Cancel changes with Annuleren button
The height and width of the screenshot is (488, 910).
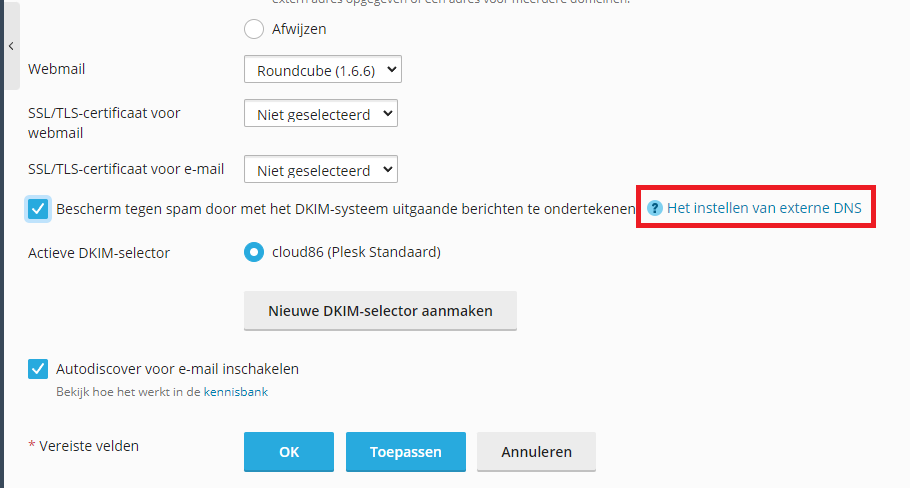coord(536,452)
